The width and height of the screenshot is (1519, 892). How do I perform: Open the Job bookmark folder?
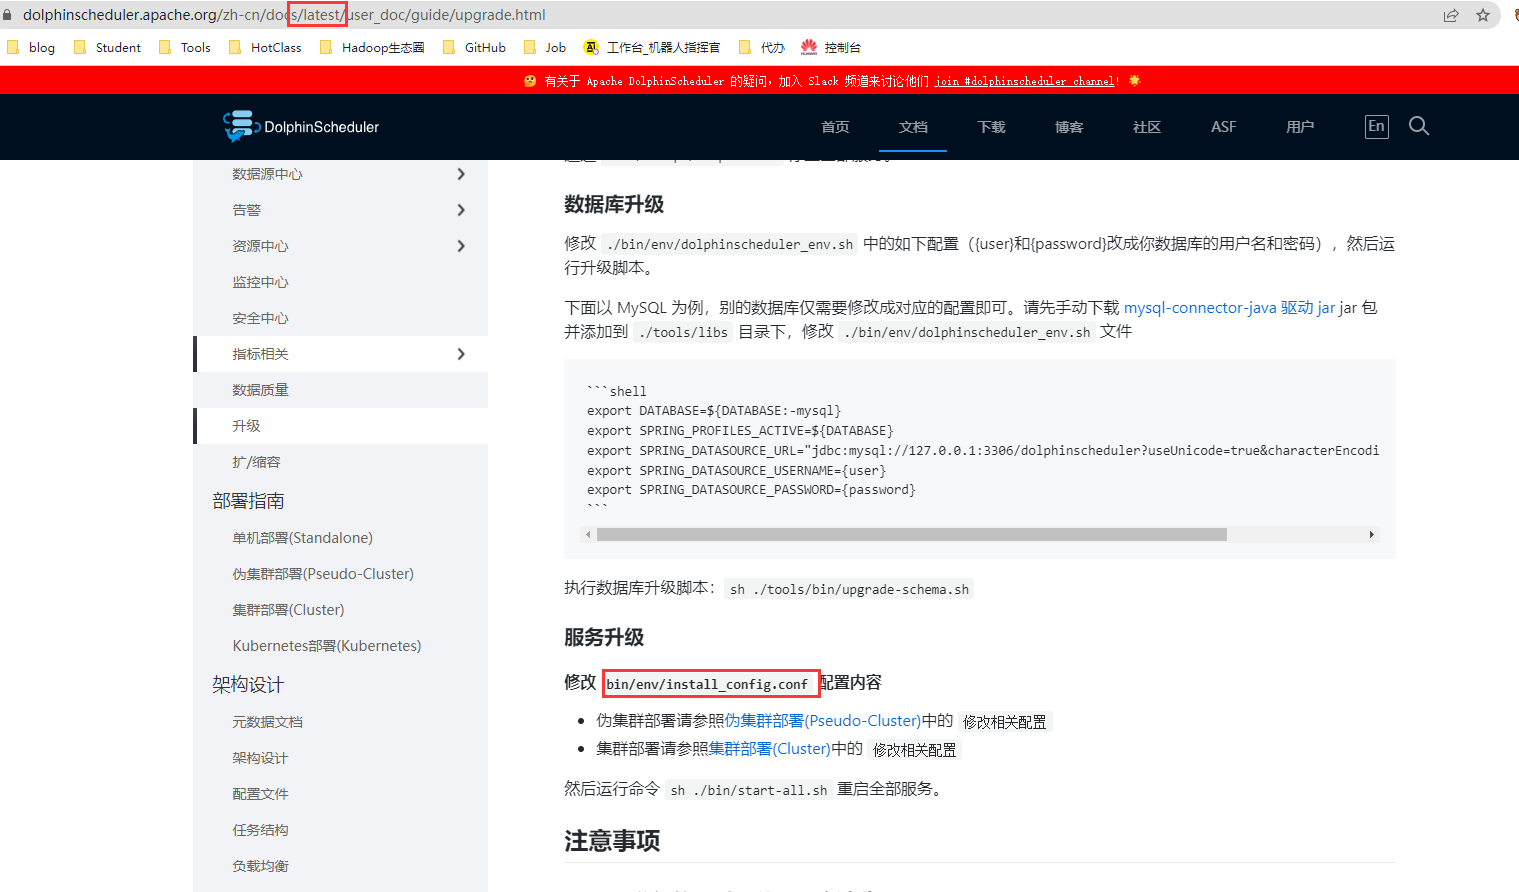tap(545, 47)
